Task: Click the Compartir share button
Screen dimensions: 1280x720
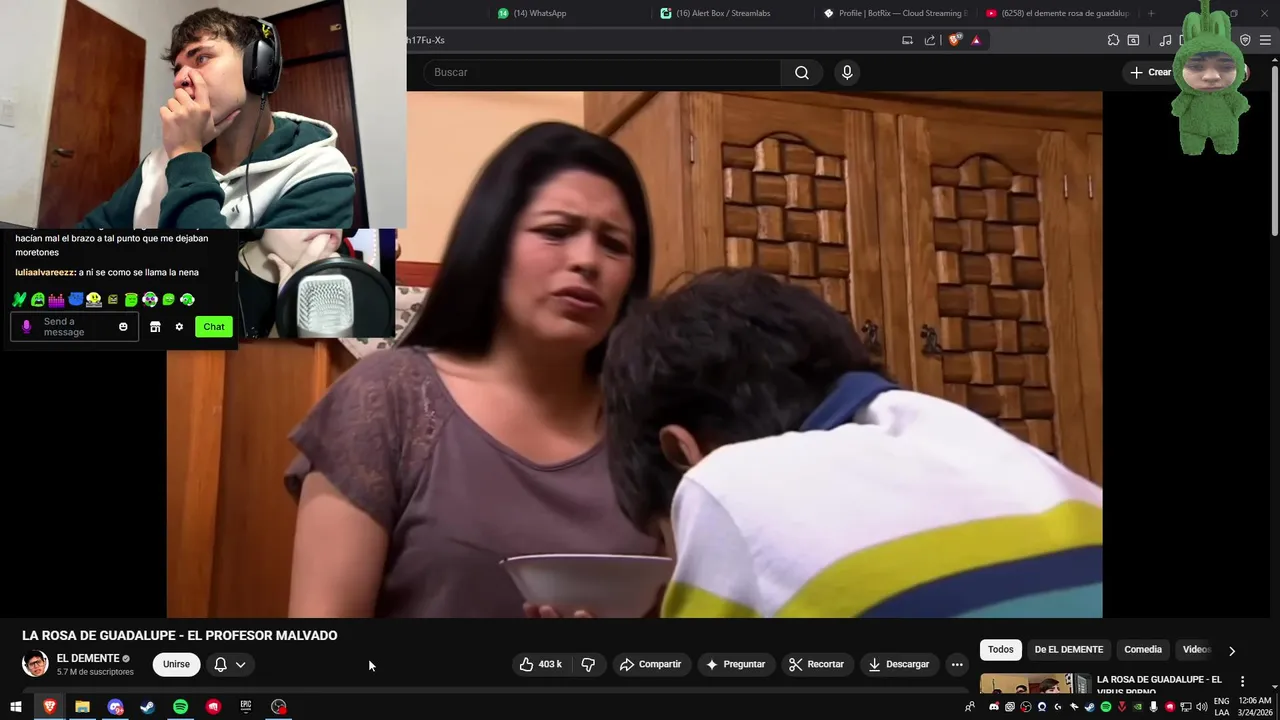Action: pos(650,664)
